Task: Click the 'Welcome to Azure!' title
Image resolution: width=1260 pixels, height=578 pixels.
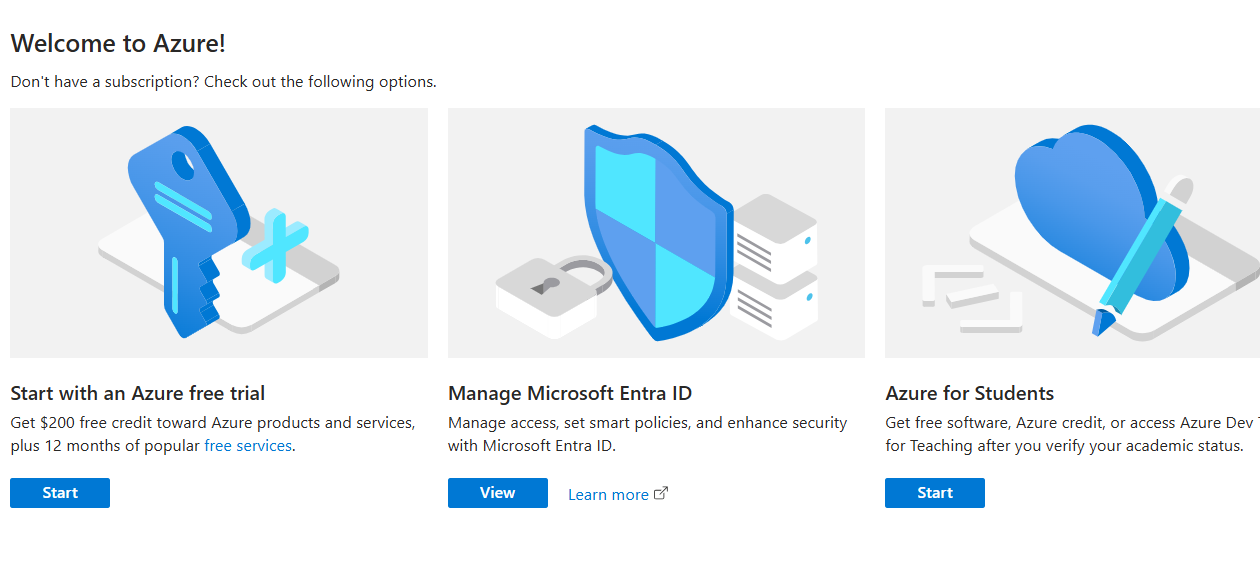Action: 118,43
